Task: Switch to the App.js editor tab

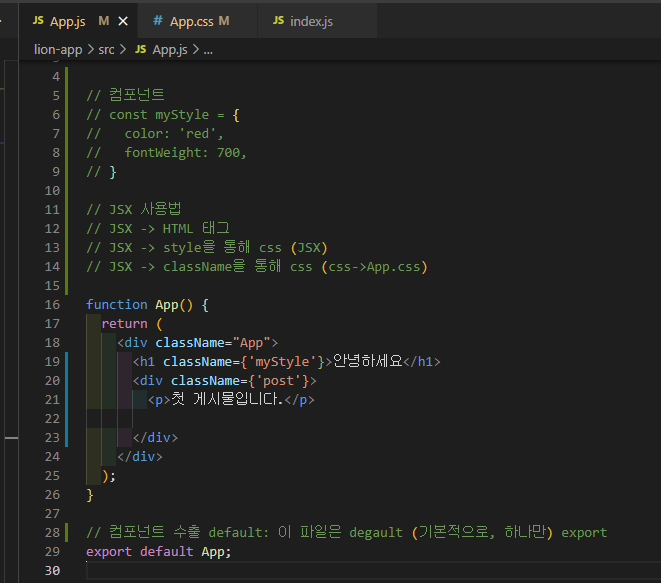Action: pyautogui.click(x=78, y=21)
